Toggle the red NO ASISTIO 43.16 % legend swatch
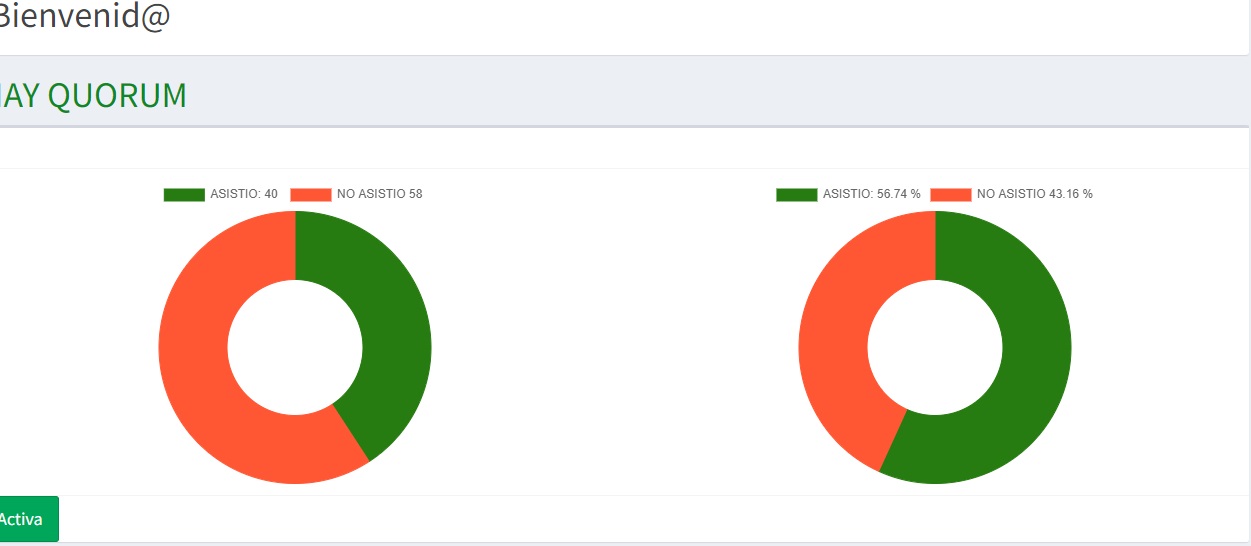Image resolution: width=1251 pixels, height=546 pixels. coord(950,194)
